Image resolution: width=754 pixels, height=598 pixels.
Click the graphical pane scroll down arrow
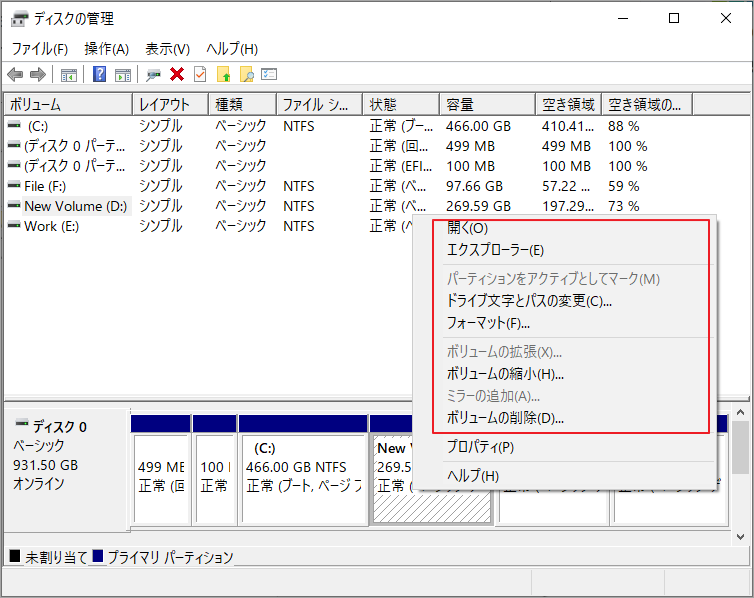tap(741, 537)
